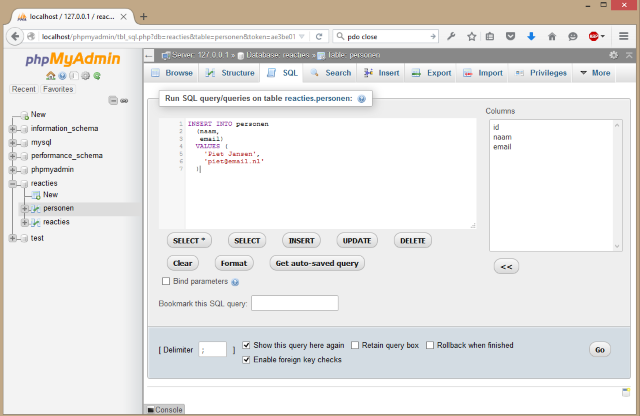Enable Retain query box checkbox
This screenshot has height=416, width=640.
point(355,345)
